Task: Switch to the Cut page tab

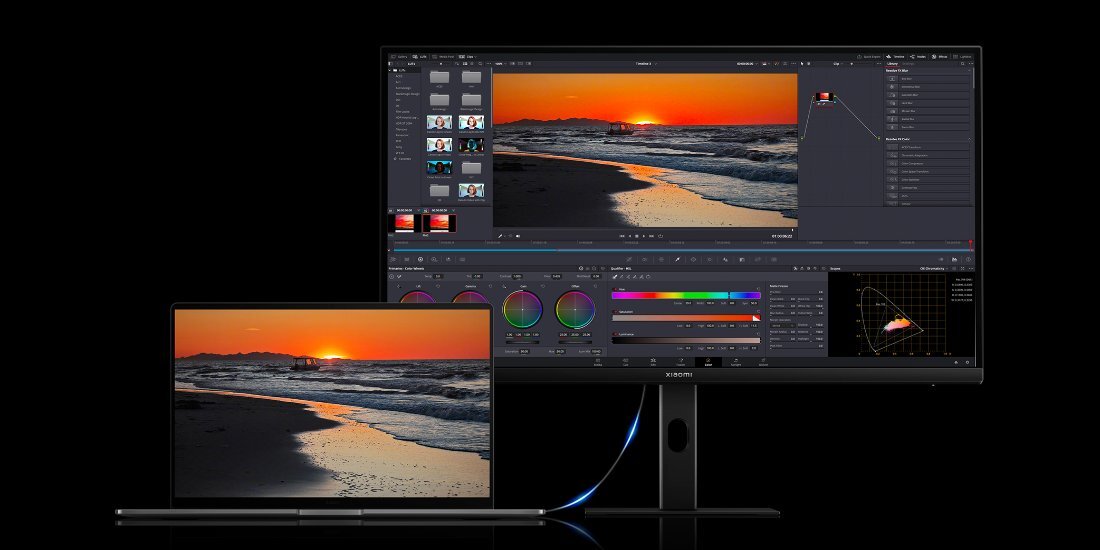Action: tap(625, 363)
